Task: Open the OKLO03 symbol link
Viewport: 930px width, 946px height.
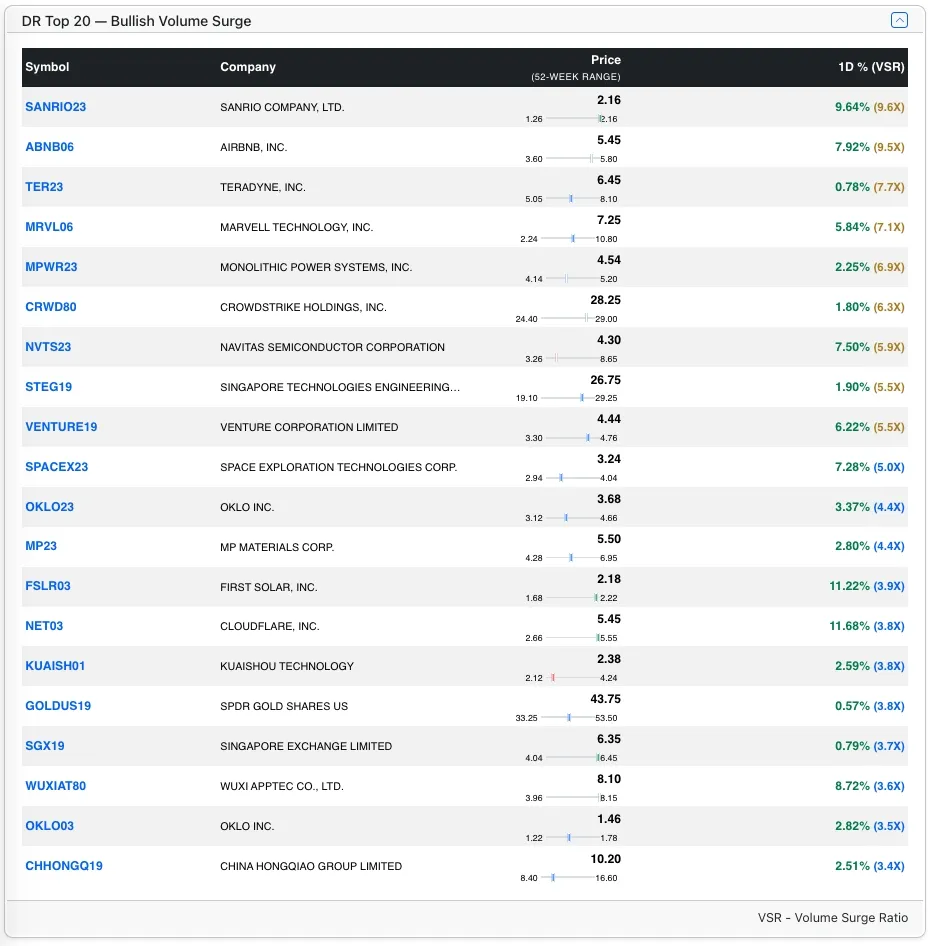Action: pyautogui.click(x=49, y=825)
